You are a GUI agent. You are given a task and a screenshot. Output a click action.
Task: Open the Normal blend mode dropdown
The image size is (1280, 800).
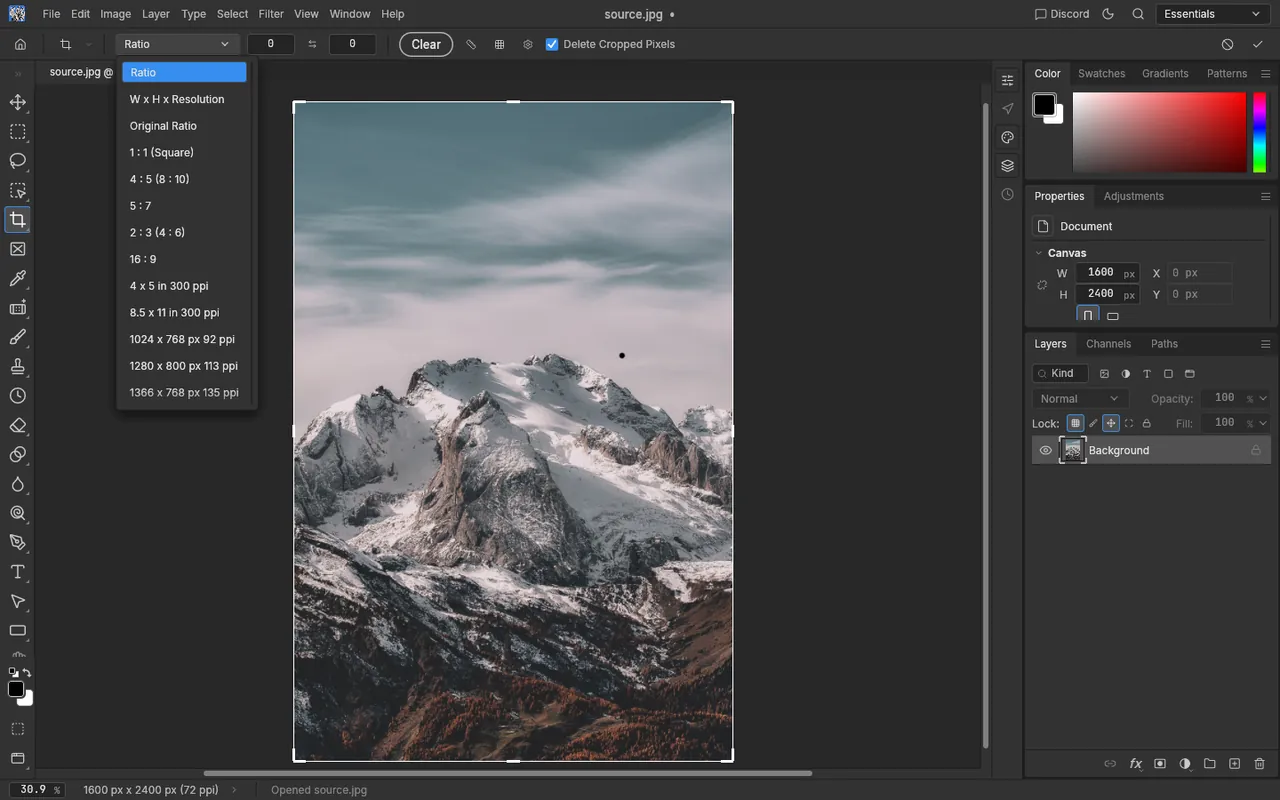point(1080,399)
